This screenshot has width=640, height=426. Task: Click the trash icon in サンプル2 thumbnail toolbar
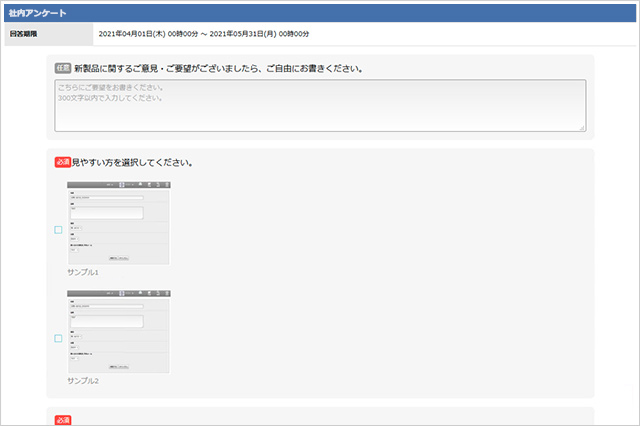167,293
